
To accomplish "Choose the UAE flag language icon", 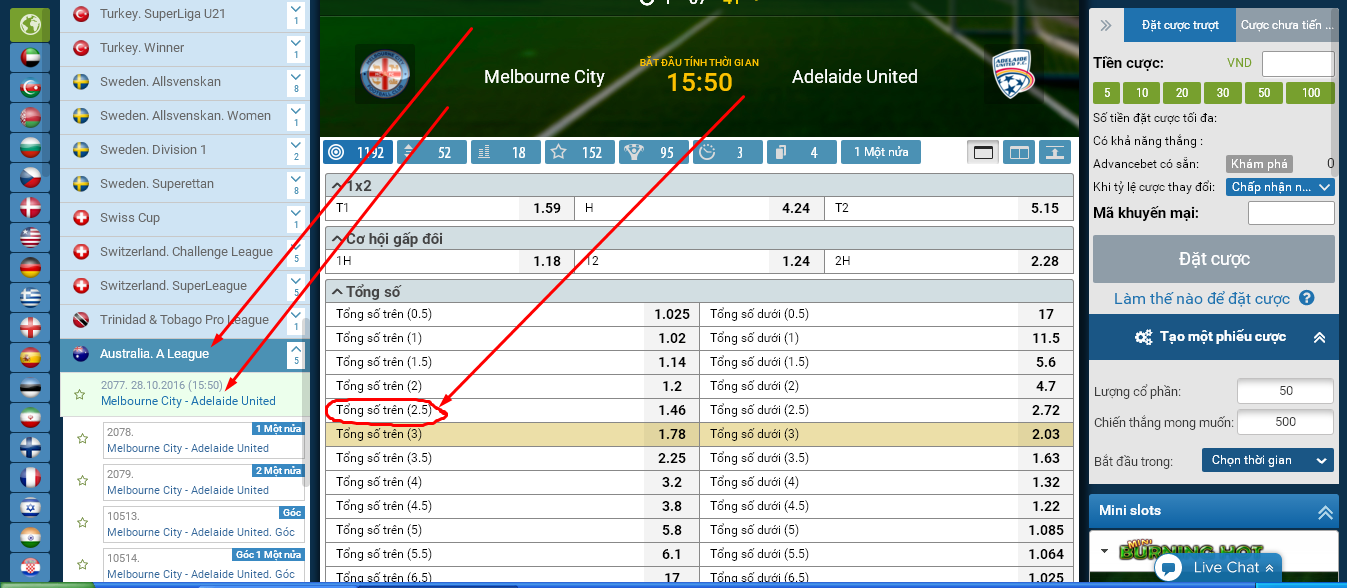I will click(30, 58).
